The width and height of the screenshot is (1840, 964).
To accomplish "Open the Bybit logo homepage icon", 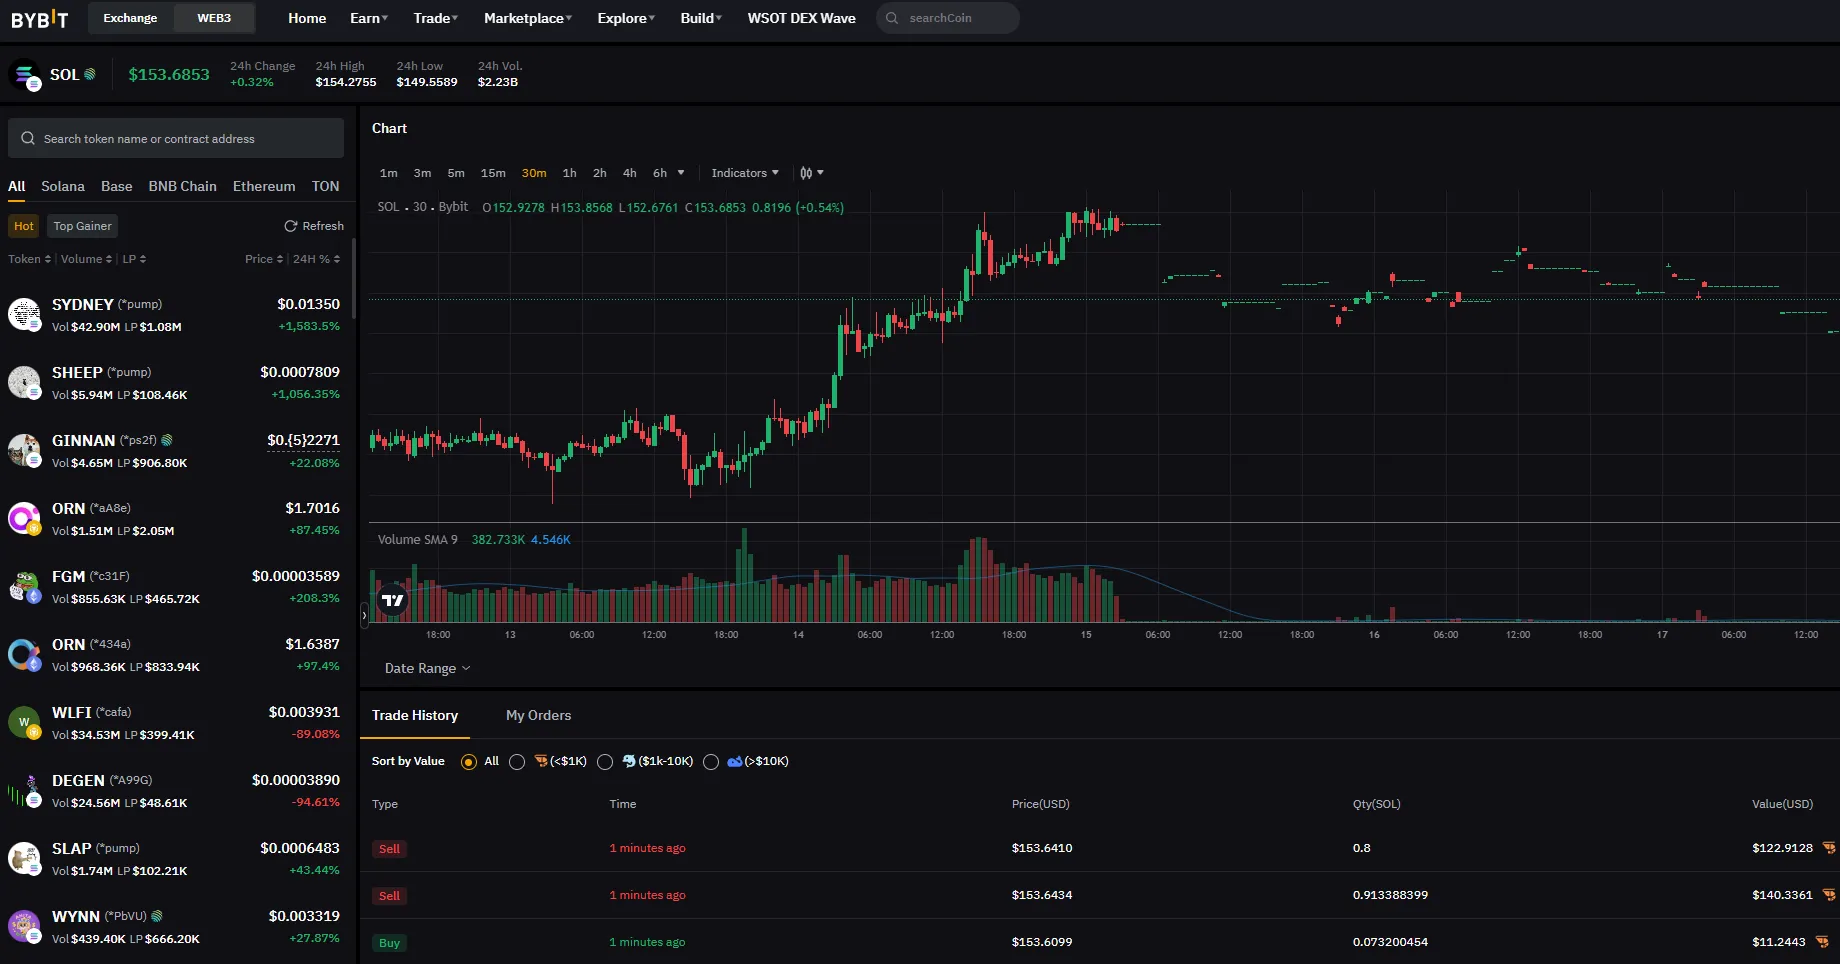I will 40,18.
